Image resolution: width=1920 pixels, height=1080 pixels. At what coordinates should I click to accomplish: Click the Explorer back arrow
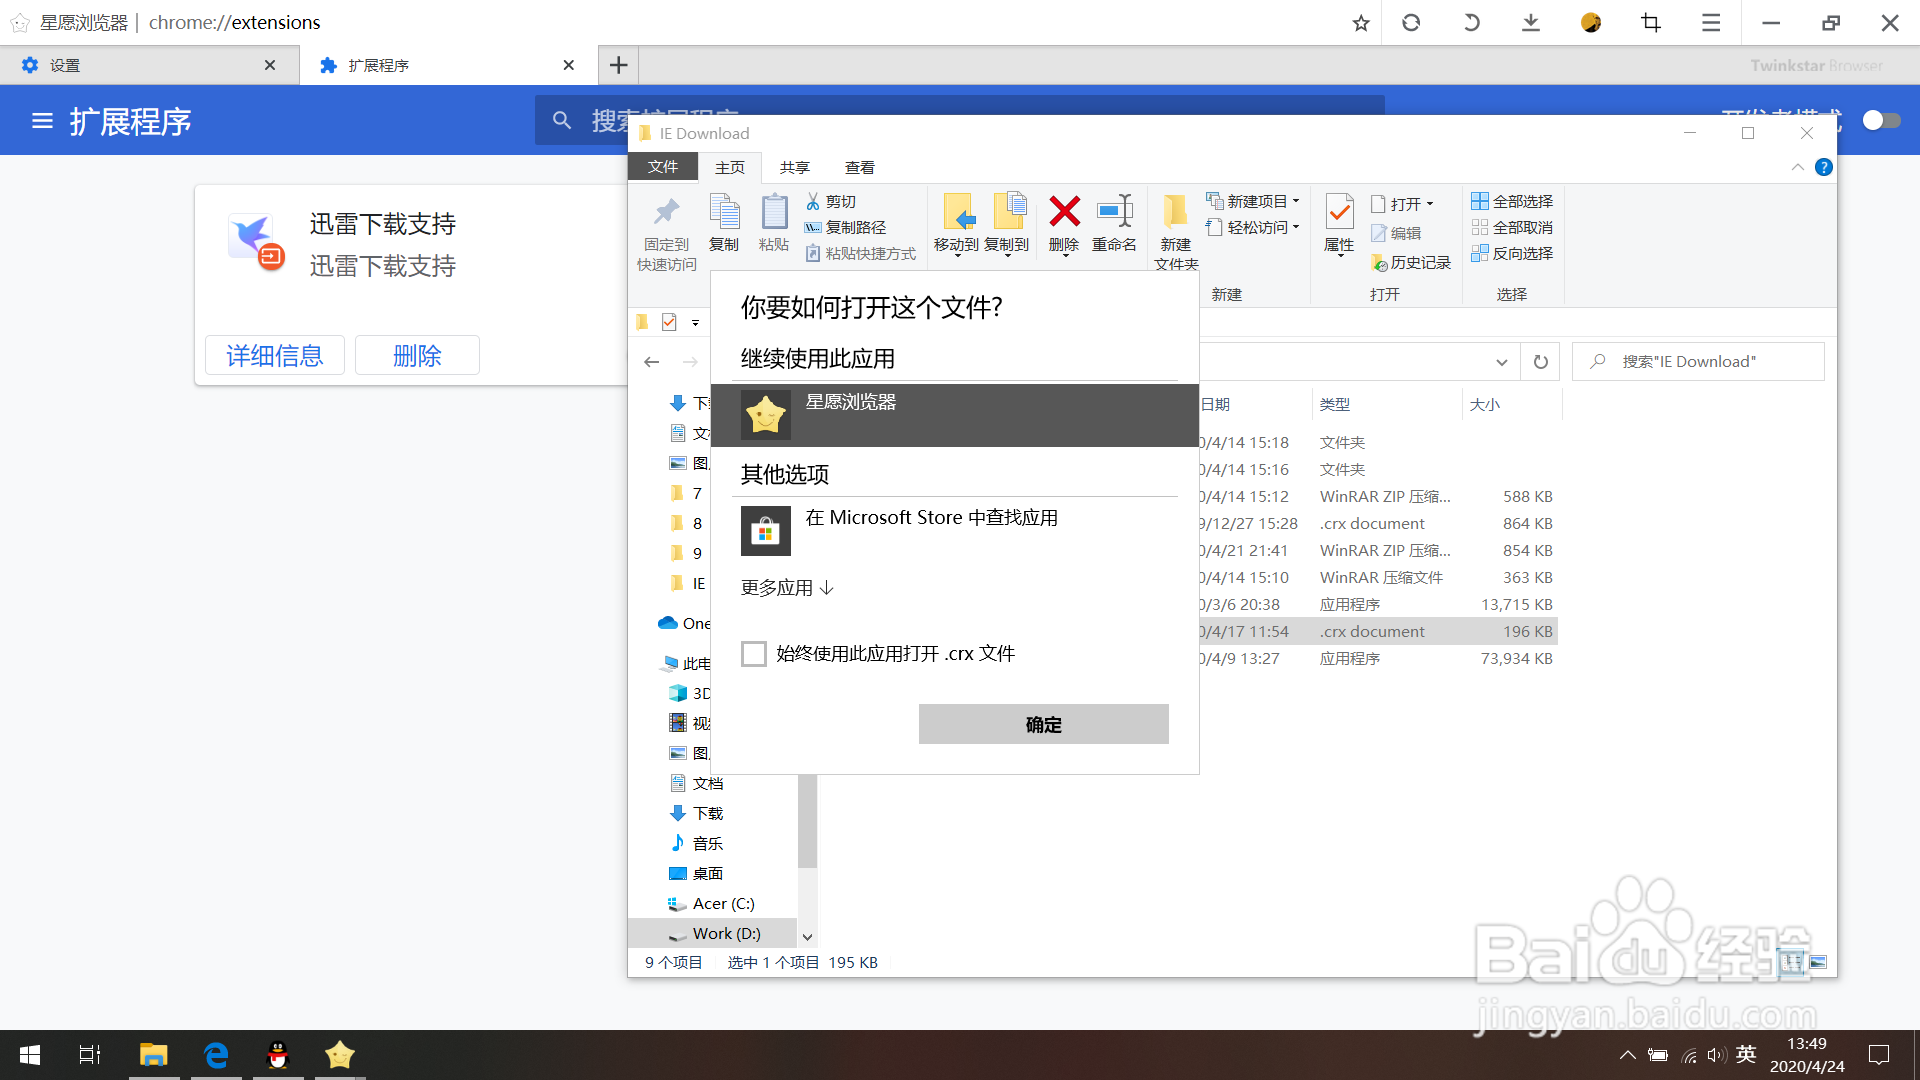[x=652, y=362]
